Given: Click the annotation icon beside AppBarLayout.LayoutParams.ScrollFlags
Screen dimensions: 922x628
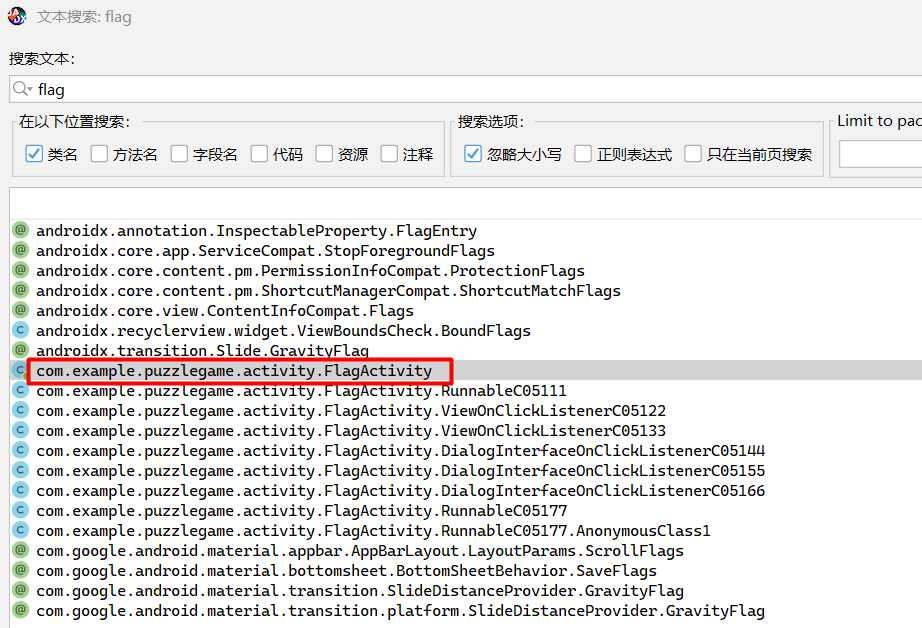Looking at the screenshot, I should (20, 550).
